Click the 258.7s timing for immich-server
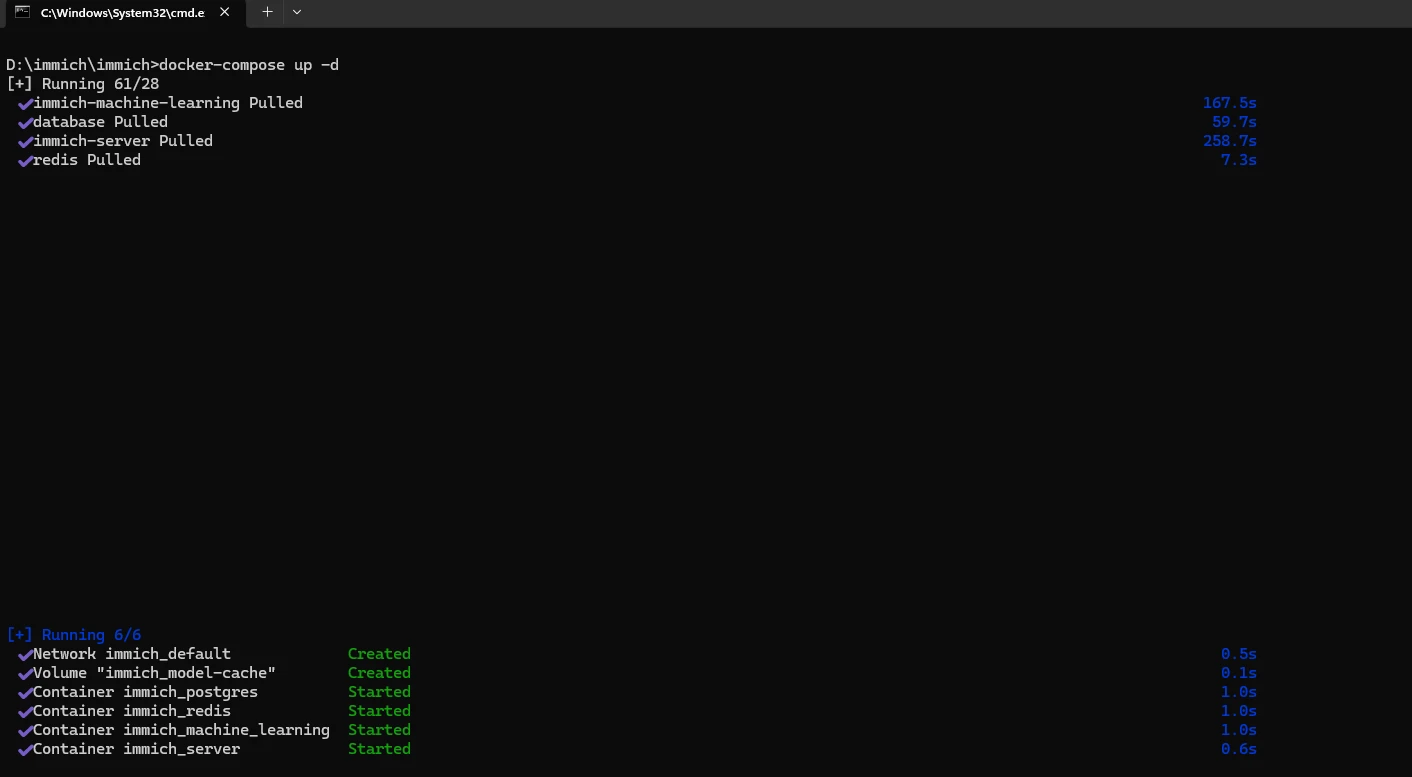 tap(1229, 141)
